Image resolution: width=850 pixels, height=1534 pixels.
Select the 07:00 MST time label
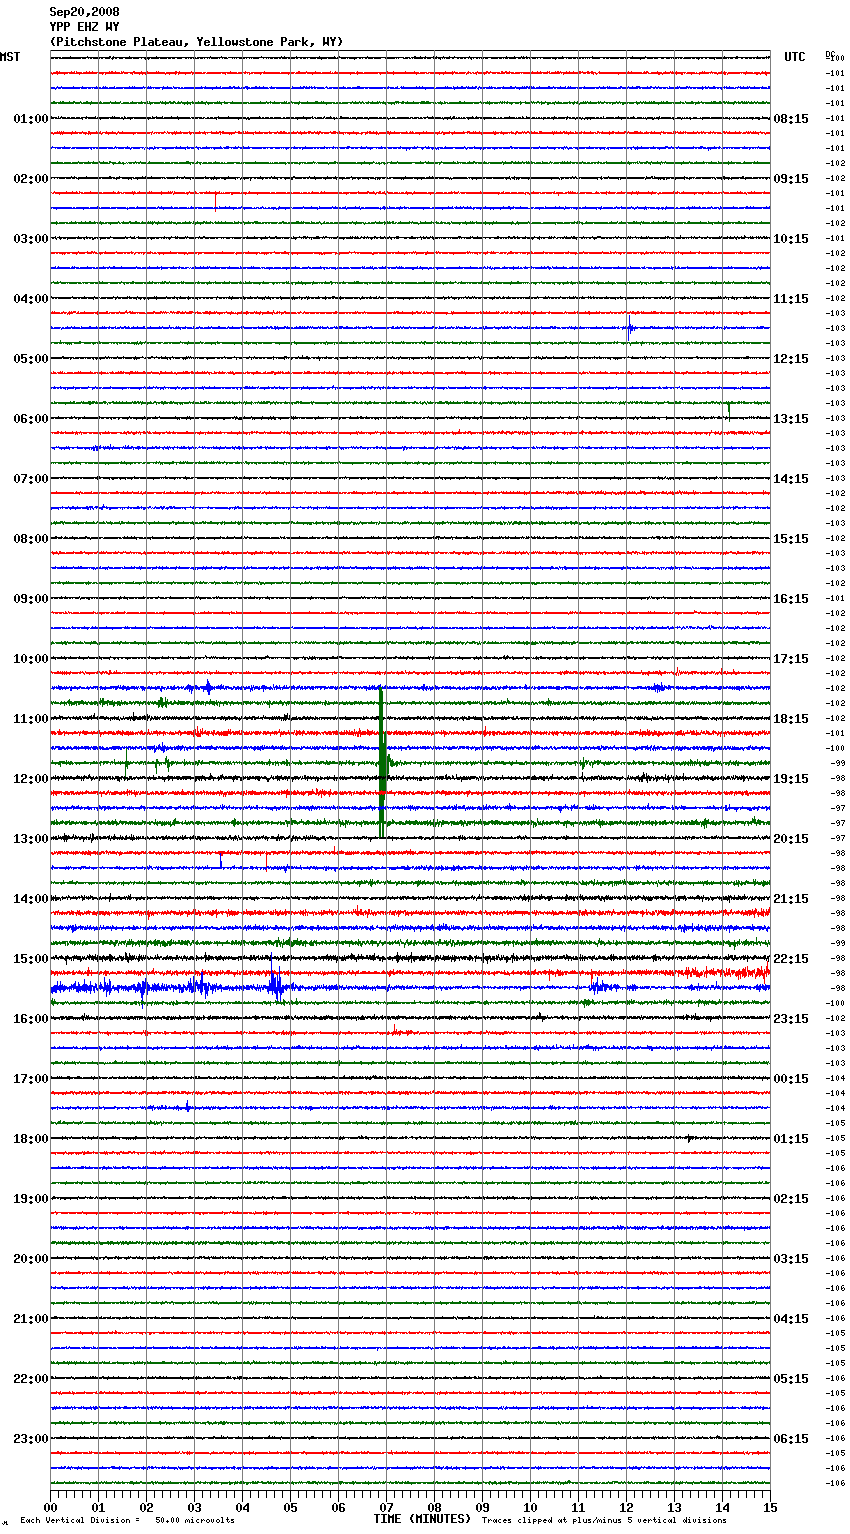[31, 479]
